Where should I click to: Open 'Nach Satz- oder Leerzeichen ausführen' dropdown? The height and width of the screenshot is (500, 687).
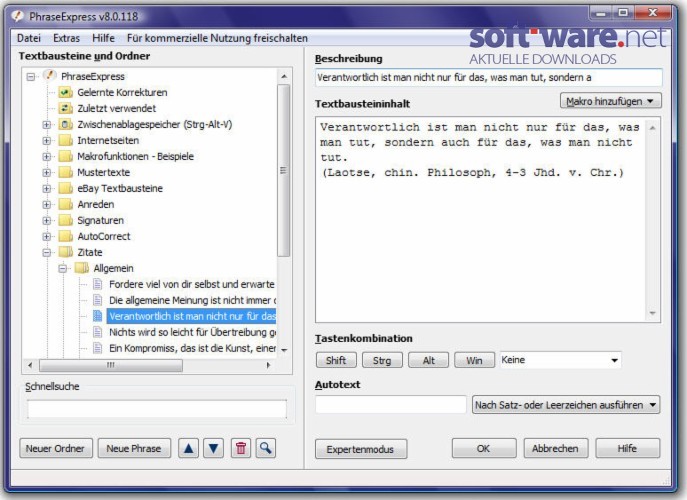point(566,405)
